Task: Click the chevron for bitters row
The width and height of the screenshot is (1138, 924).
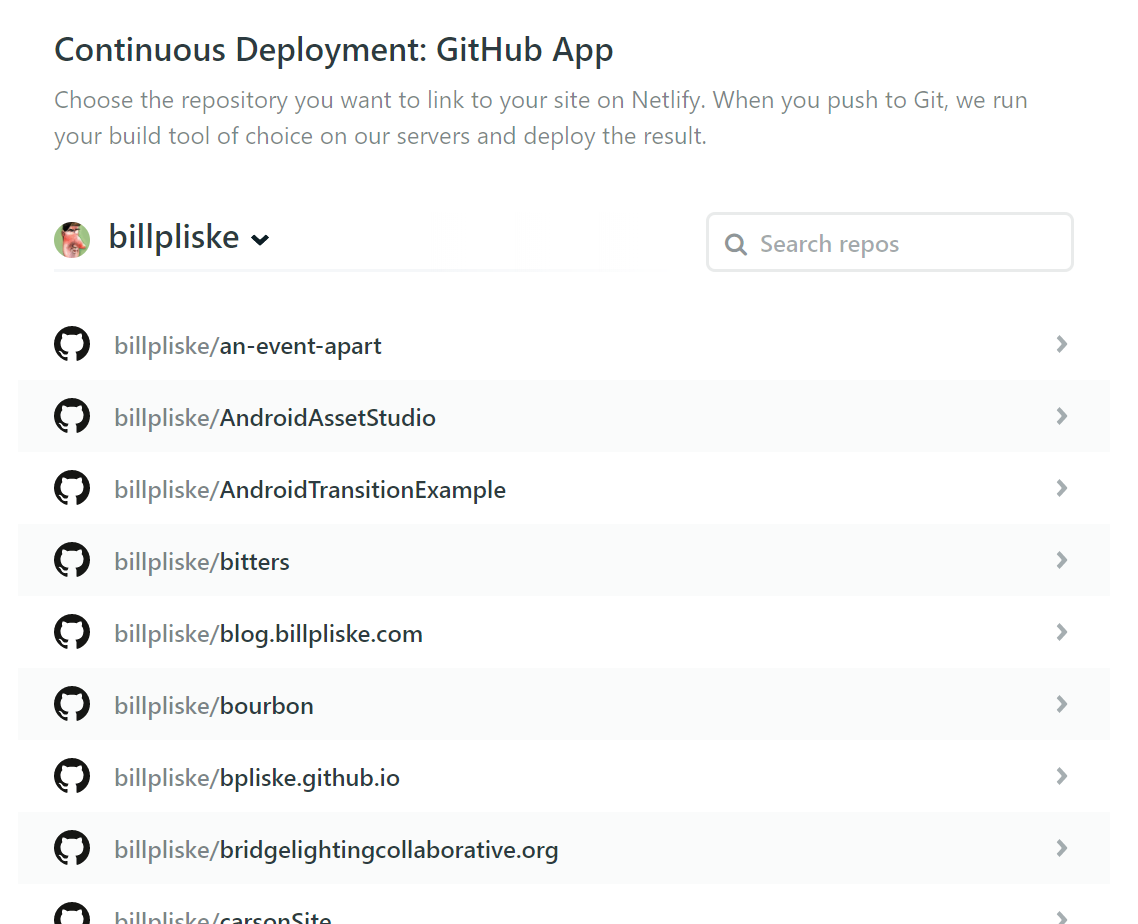Action: 1062,560
